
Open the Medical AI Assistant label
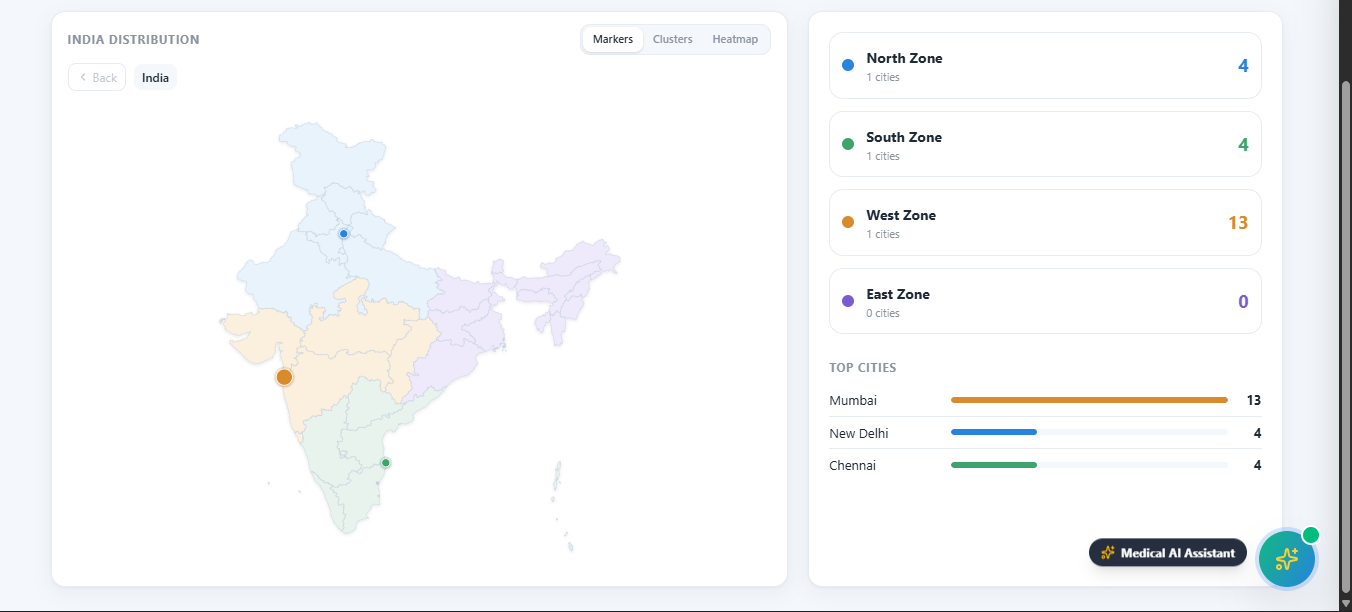coord(1168,552)
